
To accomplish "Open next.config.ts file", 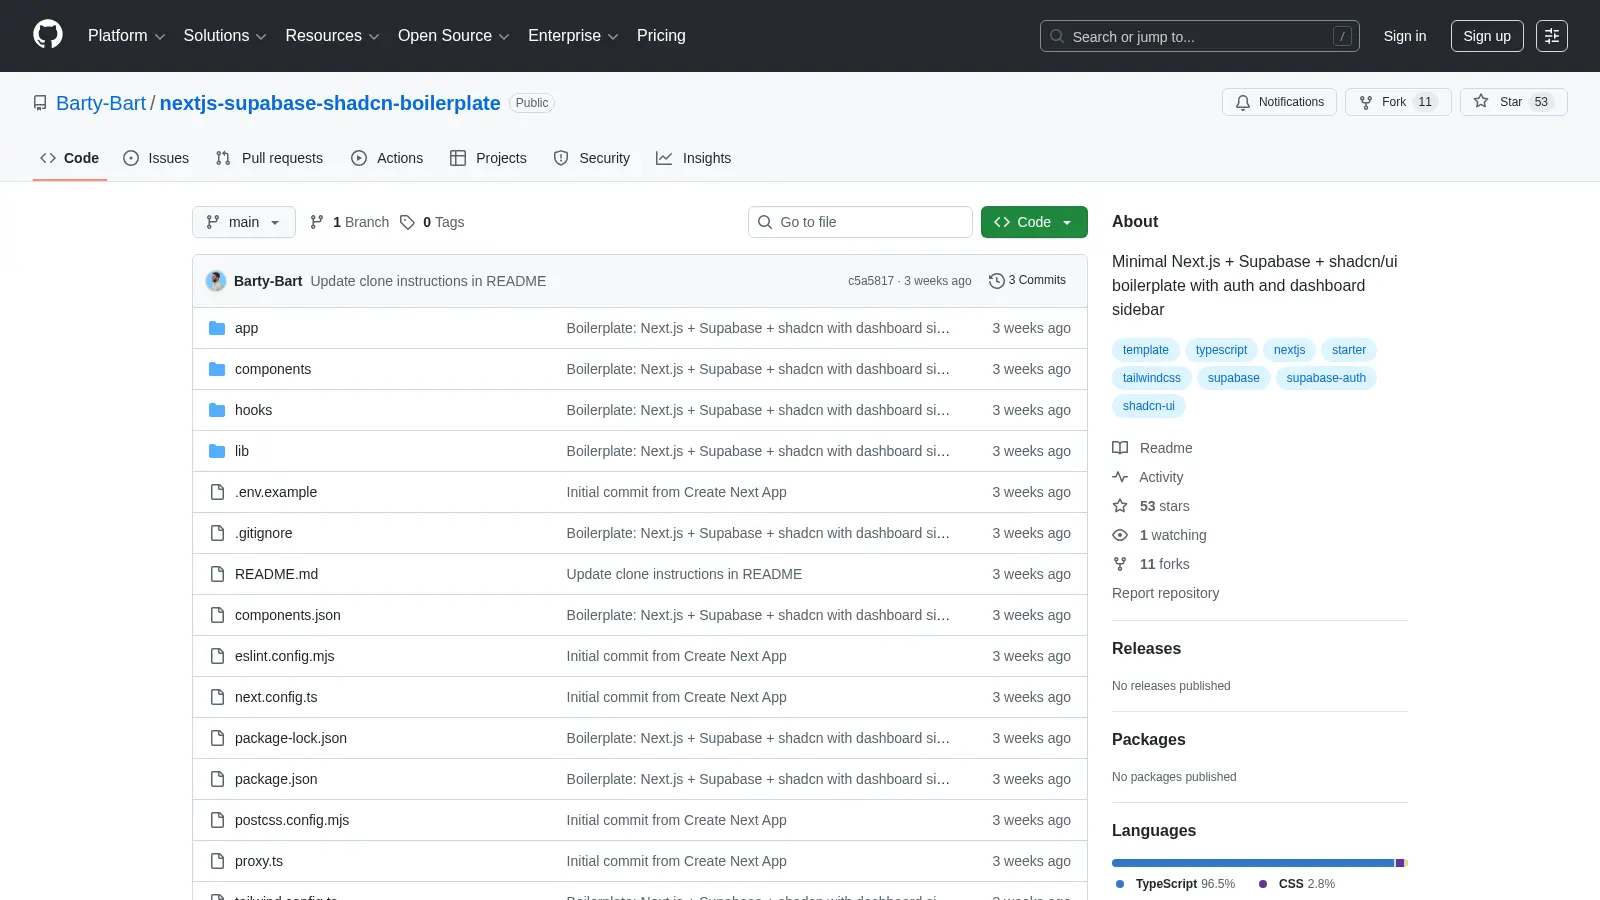I will 276,697.
